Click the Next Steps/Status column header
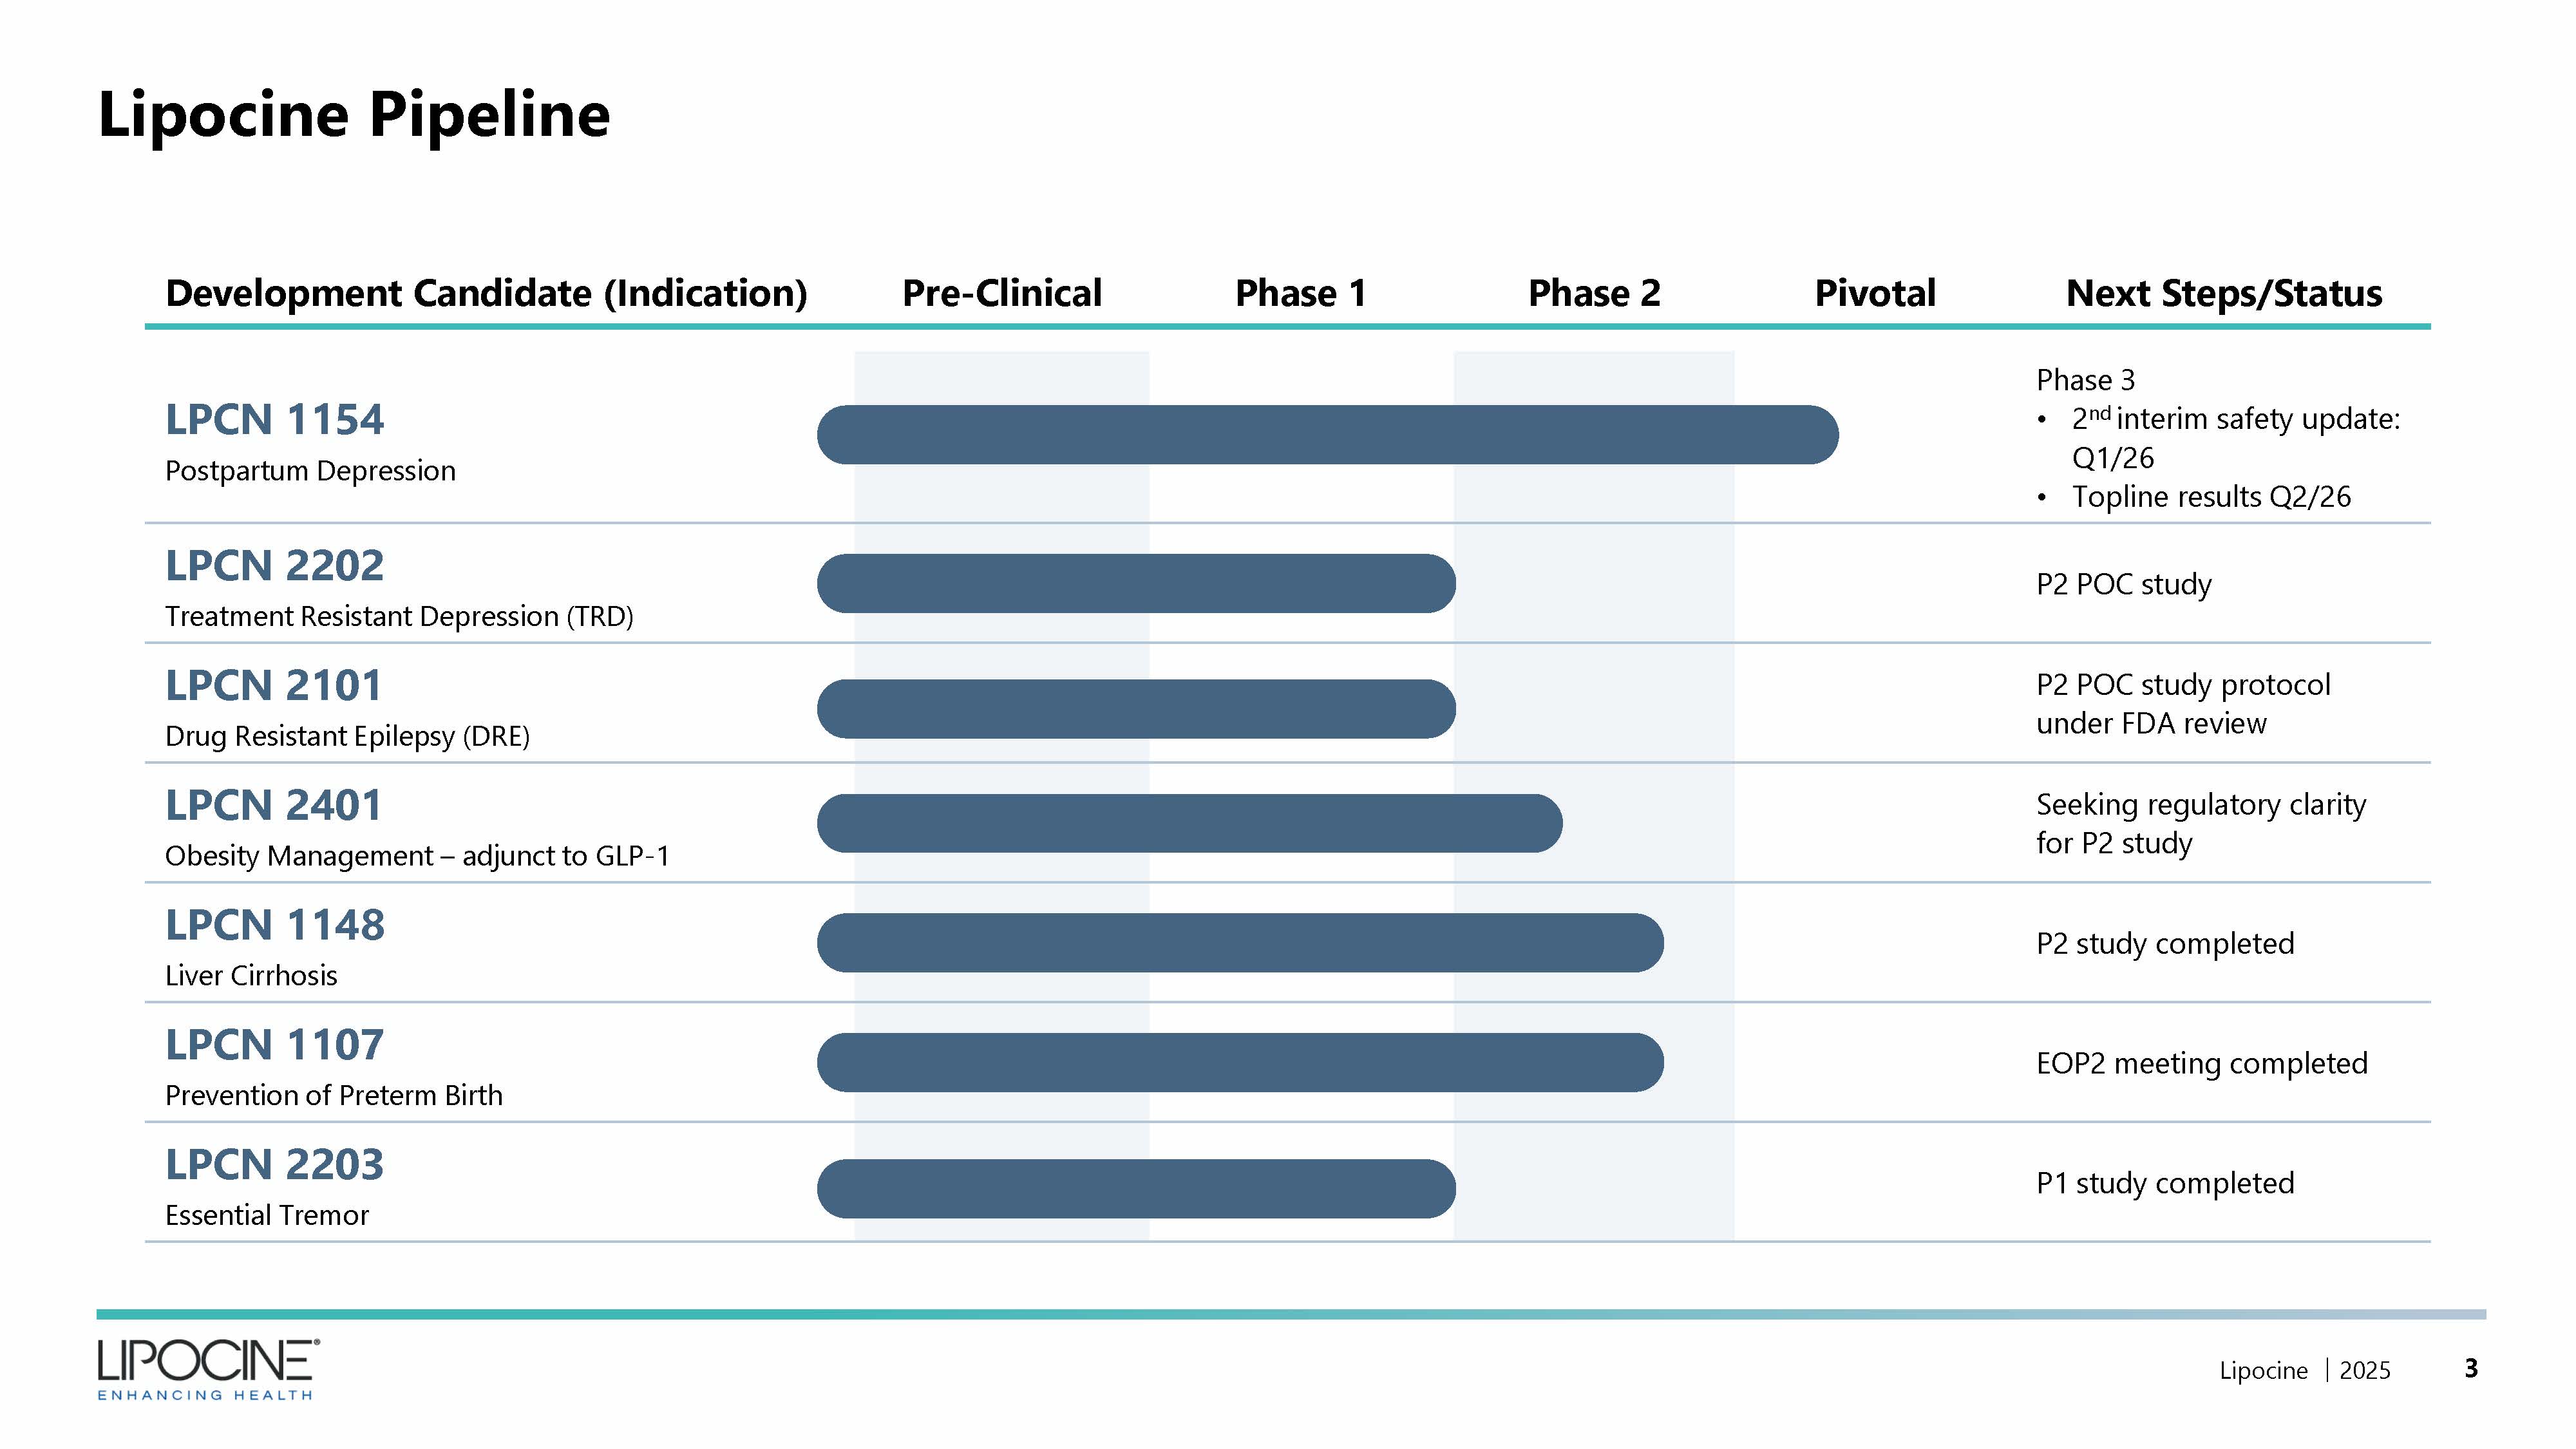This screenshot has width=2576, height=1449. (2224, 294)
